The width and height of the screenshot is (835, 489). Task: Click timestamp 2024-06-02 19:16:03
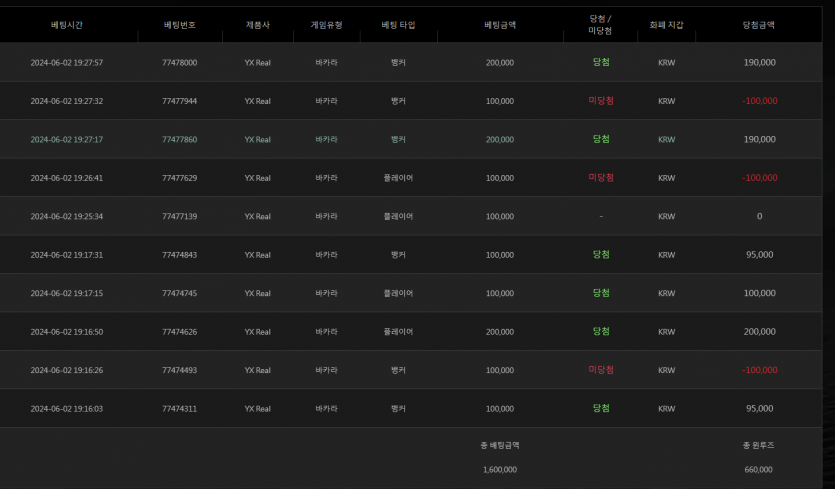click(x=67, y=409)
